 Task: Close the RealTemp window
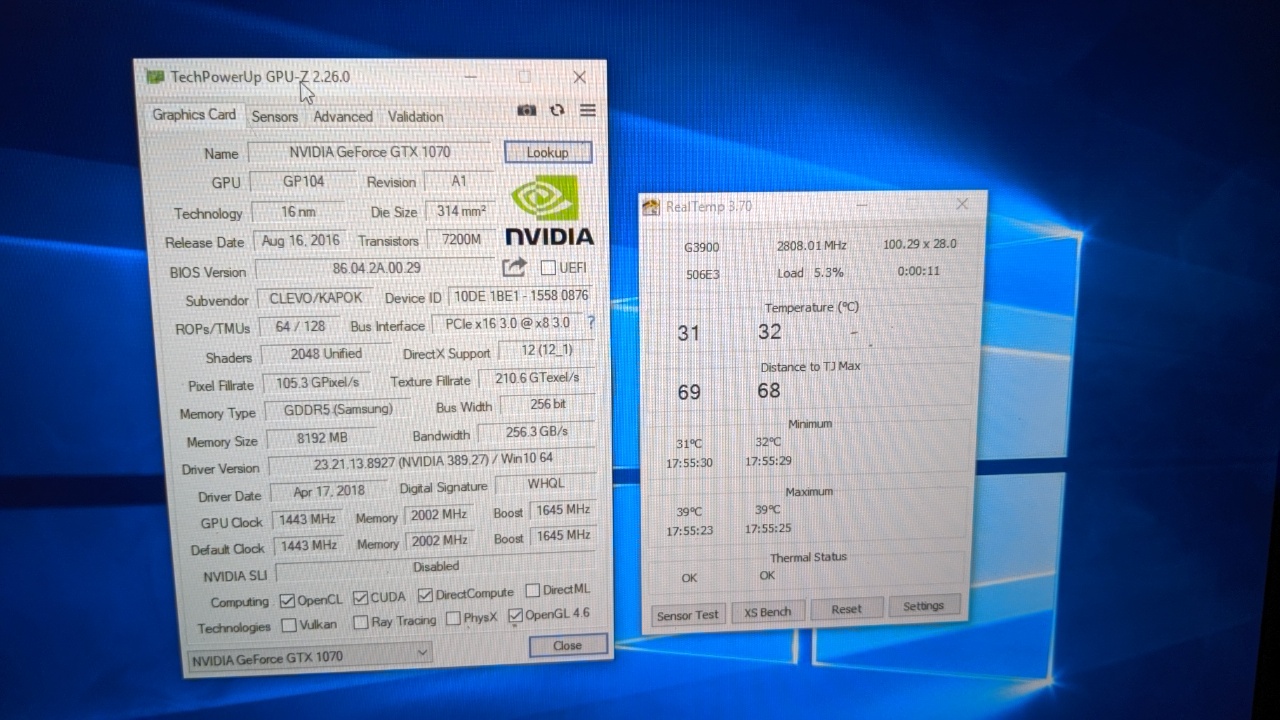(961, 204)
